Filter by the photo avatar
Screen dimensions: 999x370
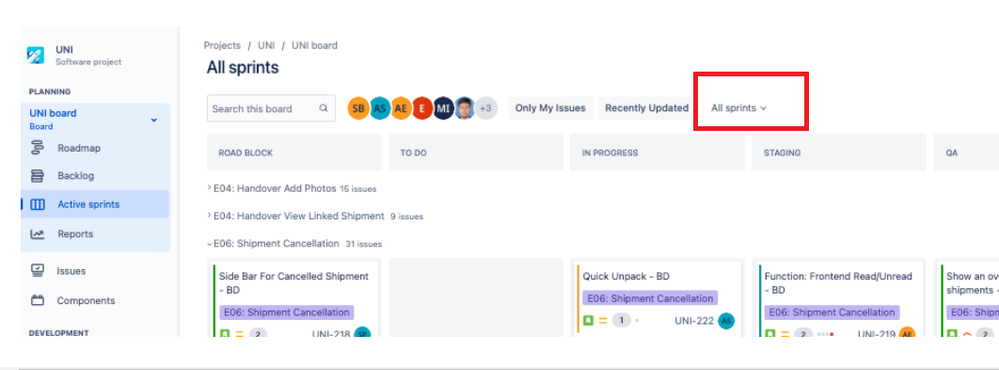coord(464,108)
